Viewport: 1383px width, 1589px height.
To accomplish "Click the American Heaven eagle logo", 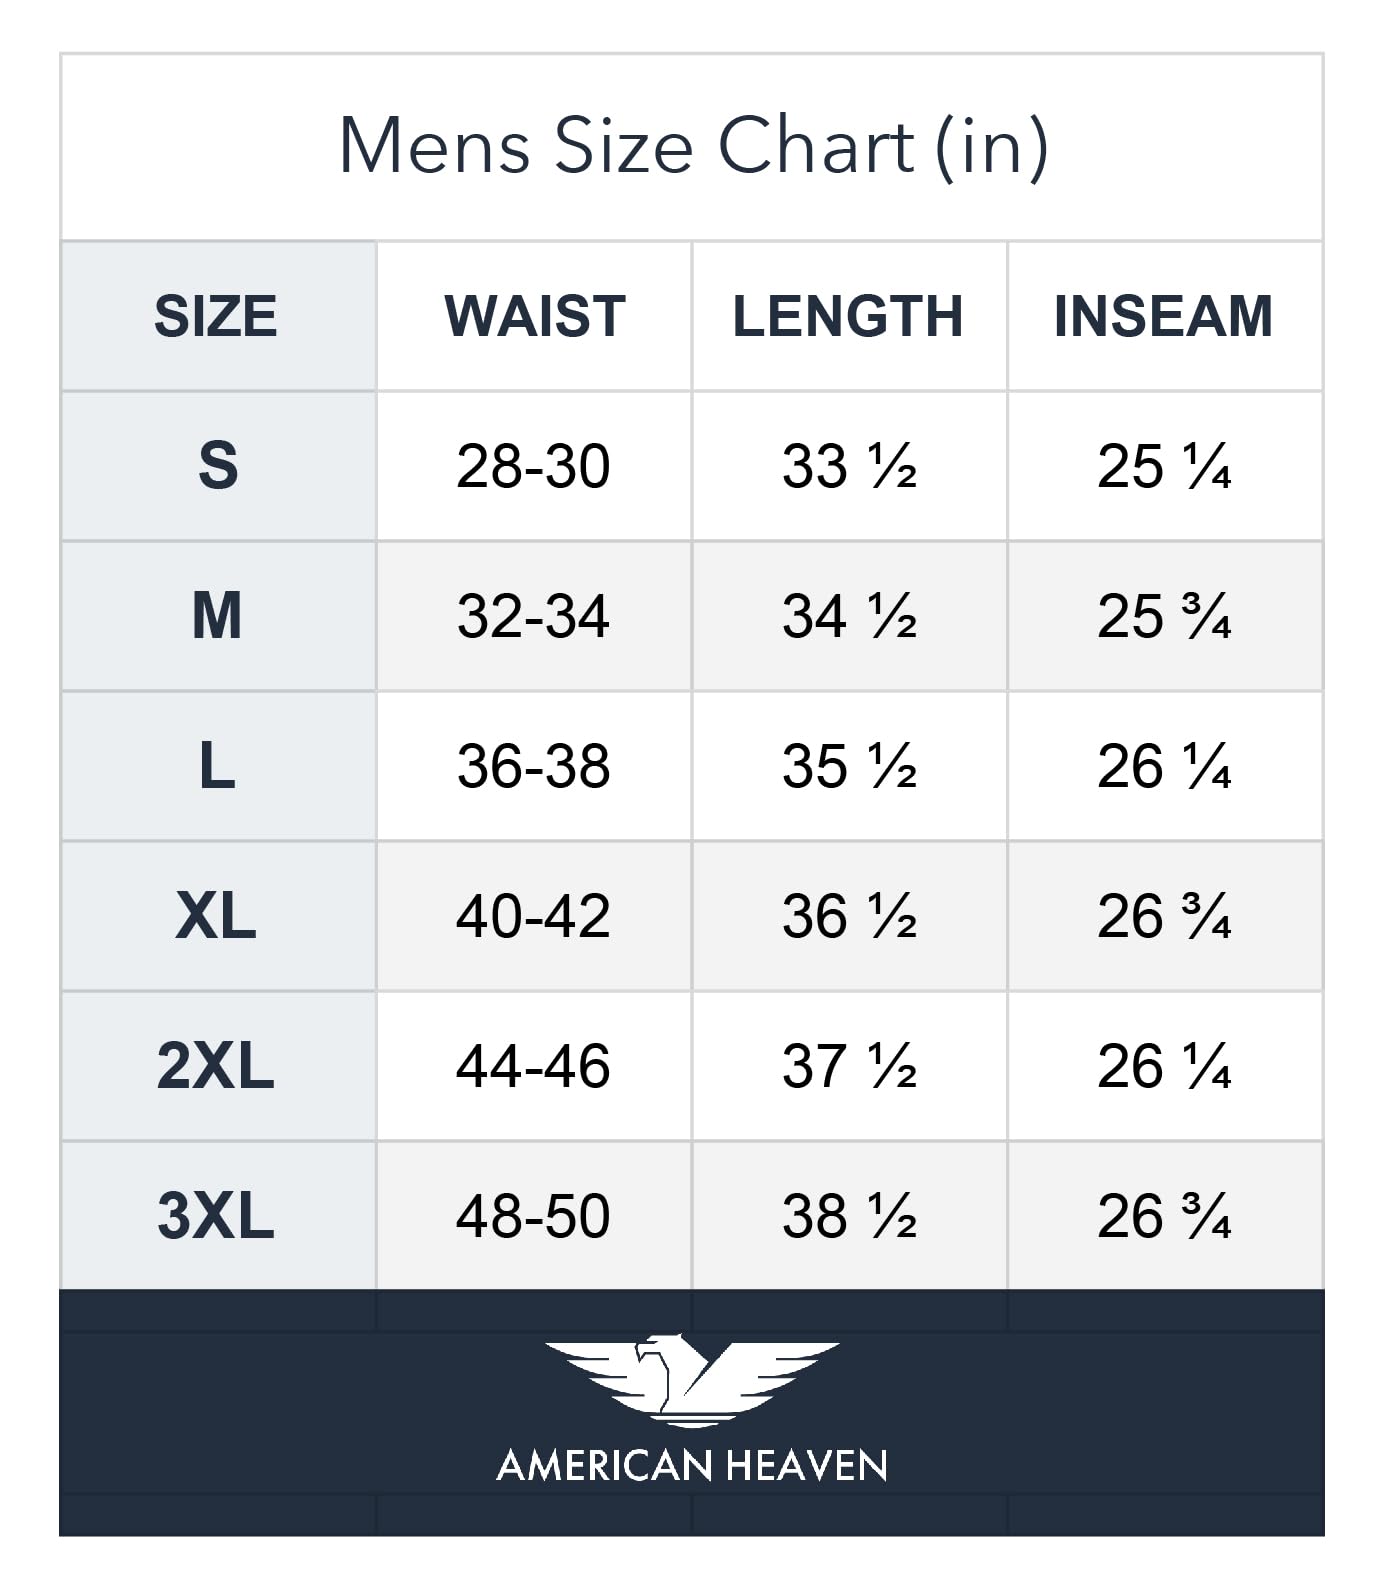I will click(691, 1379).
